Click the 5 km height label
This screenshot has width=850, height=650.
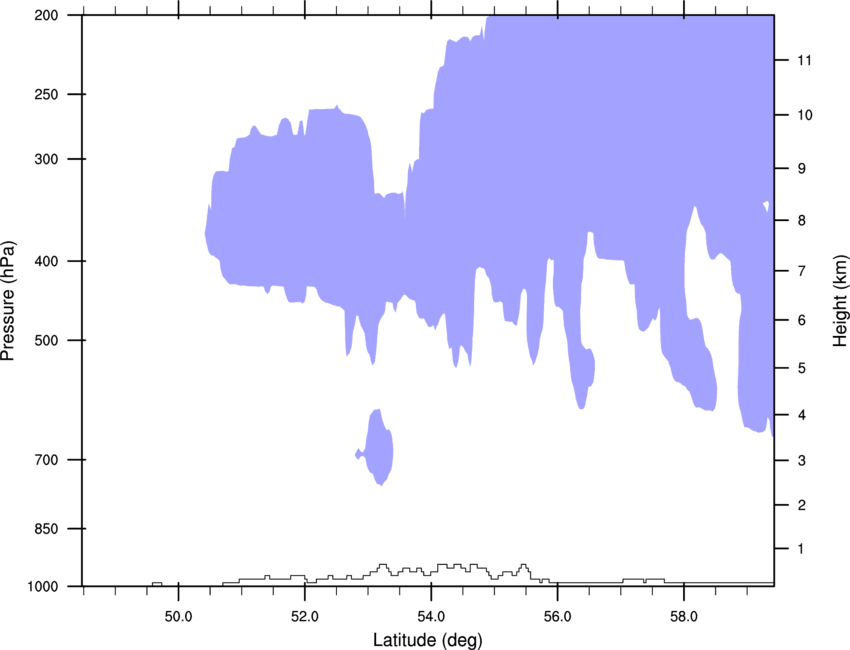pyautogui.click(x=802, y=368)
